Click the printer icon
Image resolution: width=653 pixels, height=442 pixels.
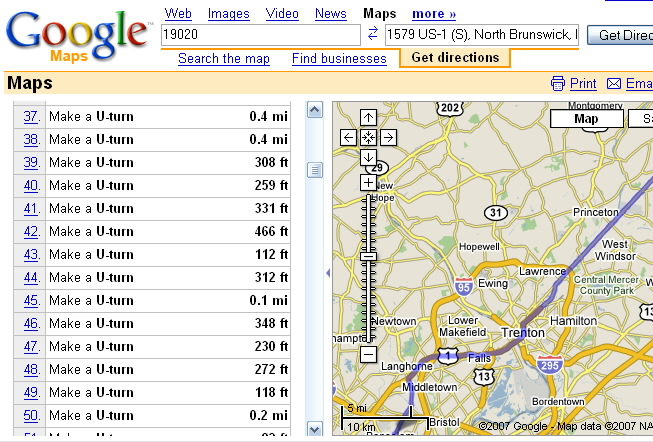click(x=558, y=83)
